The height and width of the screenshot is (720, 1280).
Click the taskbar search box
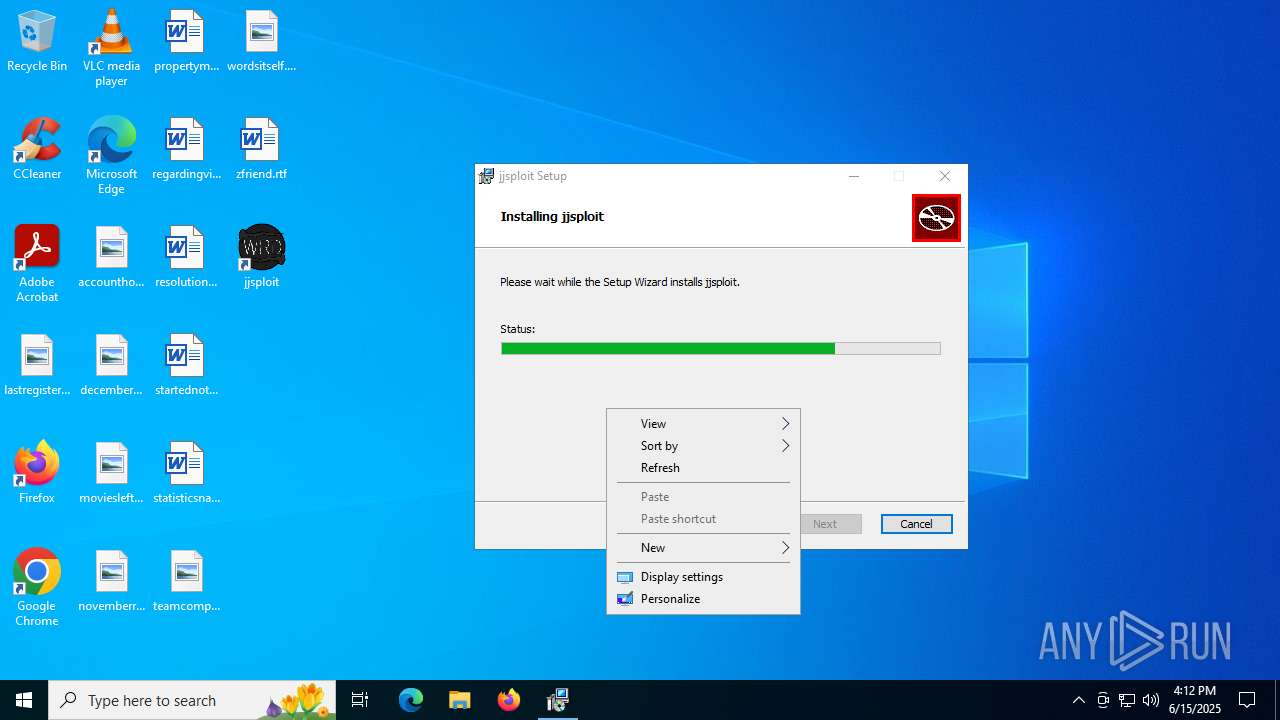[194, 700]
